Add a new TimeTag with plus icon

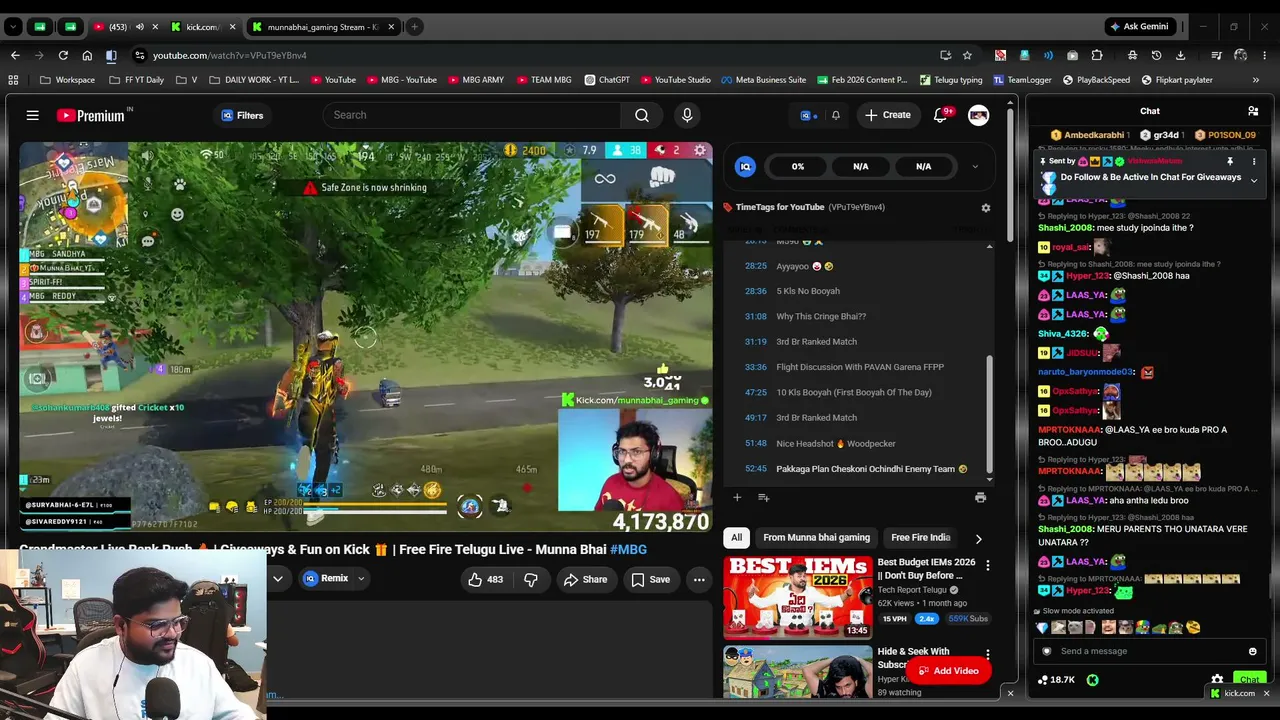(x=737, y=497)
